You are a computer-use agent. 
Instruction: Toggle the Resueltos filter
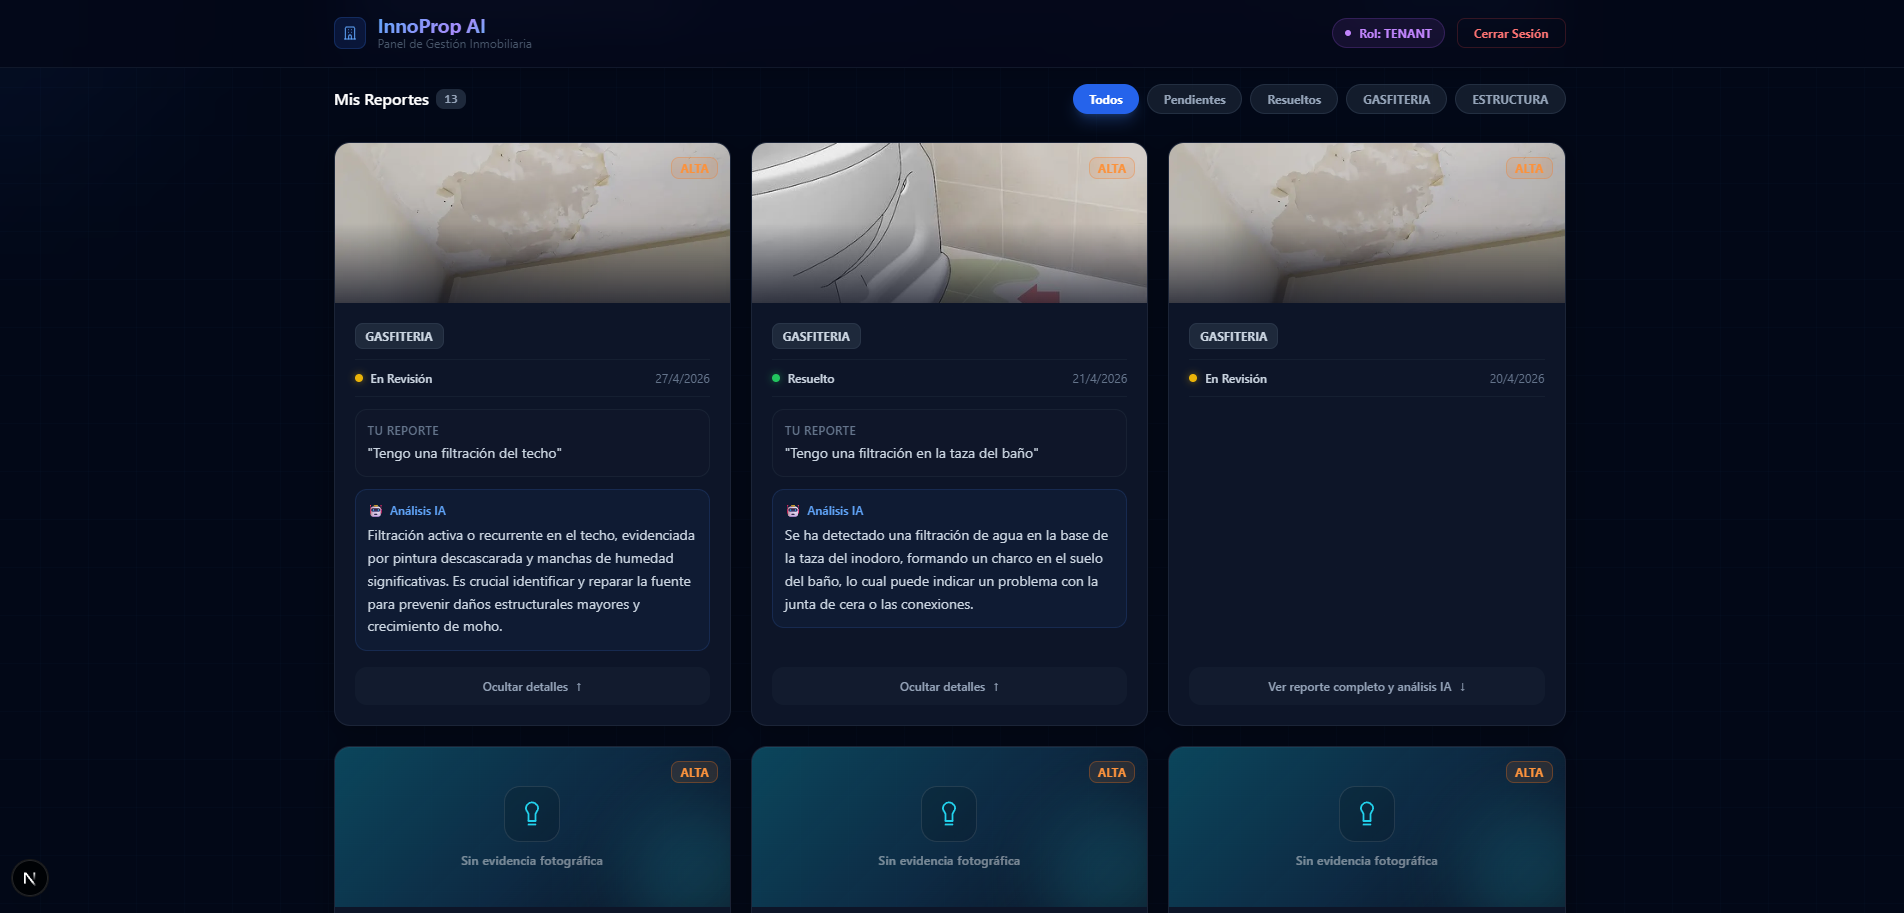[1293, 99]
